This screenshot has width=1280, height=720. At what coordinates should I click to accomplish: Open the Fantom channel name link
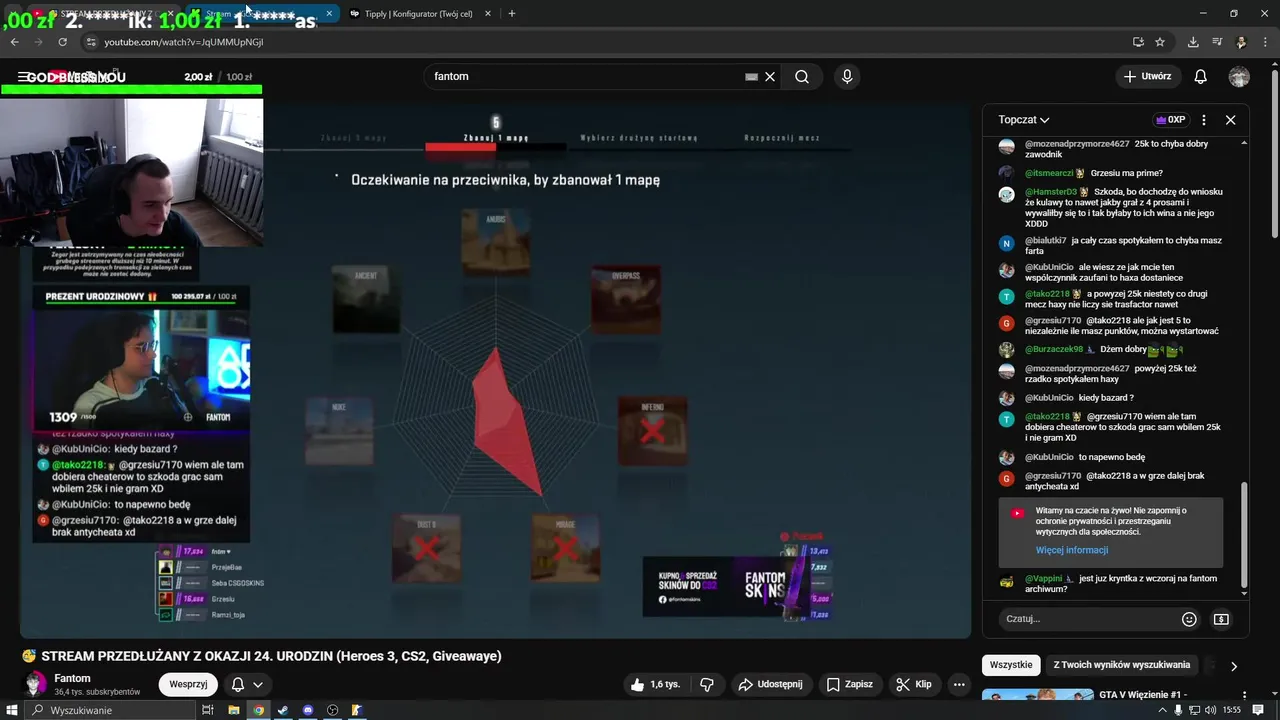[x=72, y=678]
